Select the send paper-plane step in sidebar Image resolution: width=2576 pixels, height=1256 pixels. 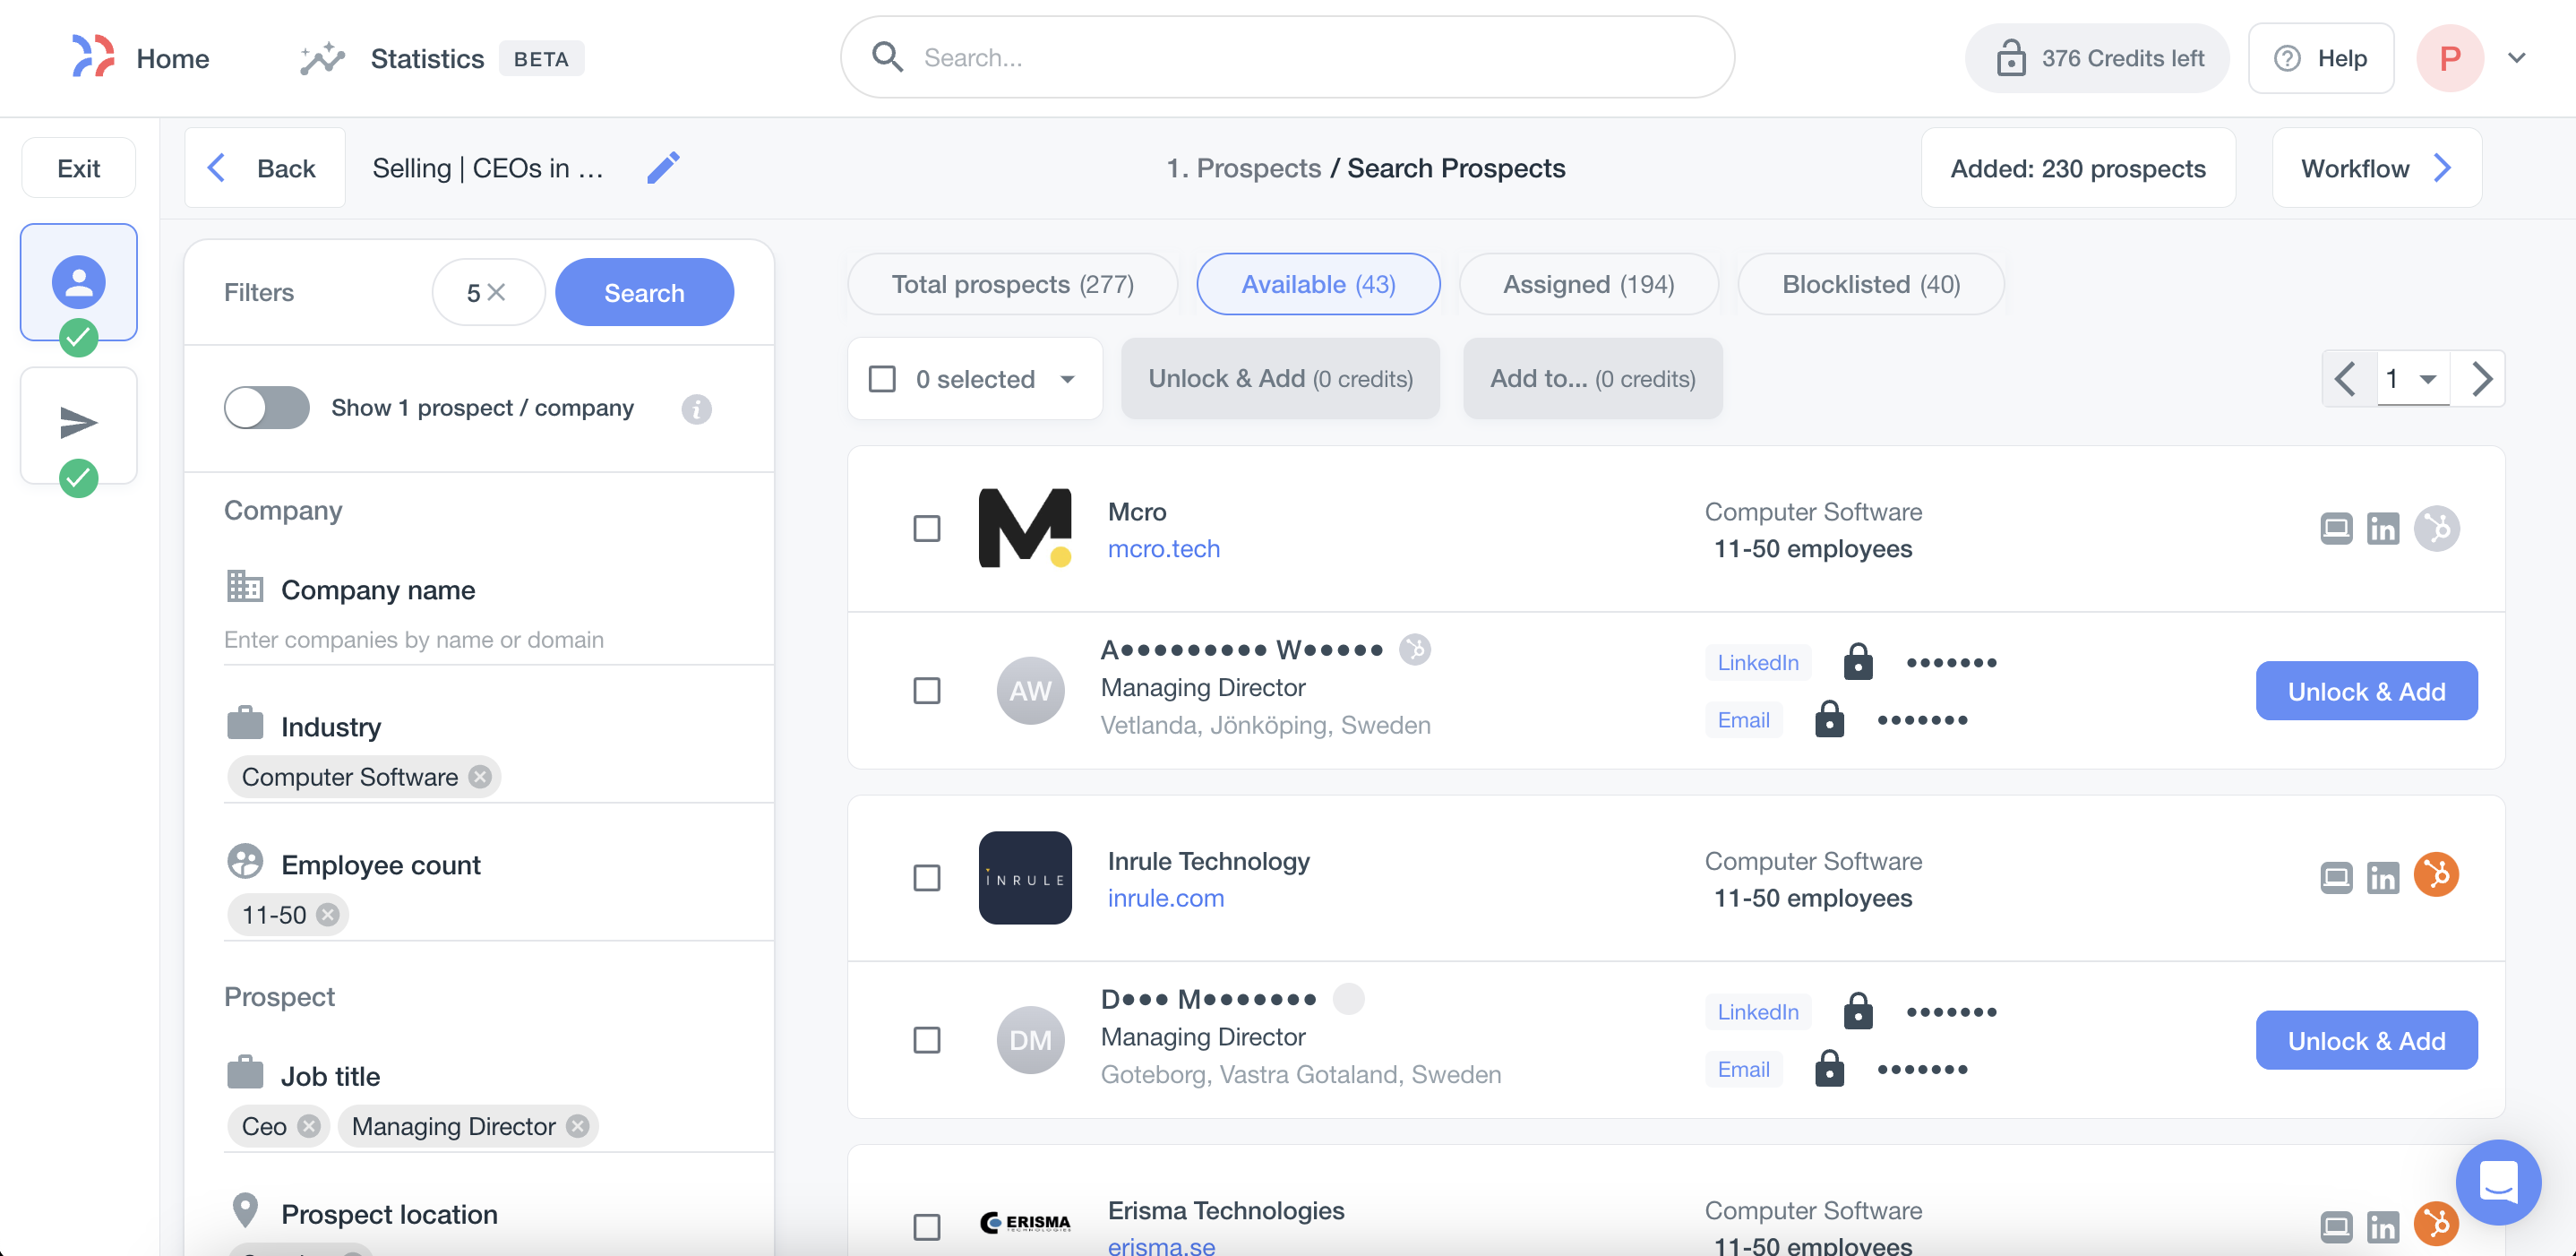tap(78, 423)
